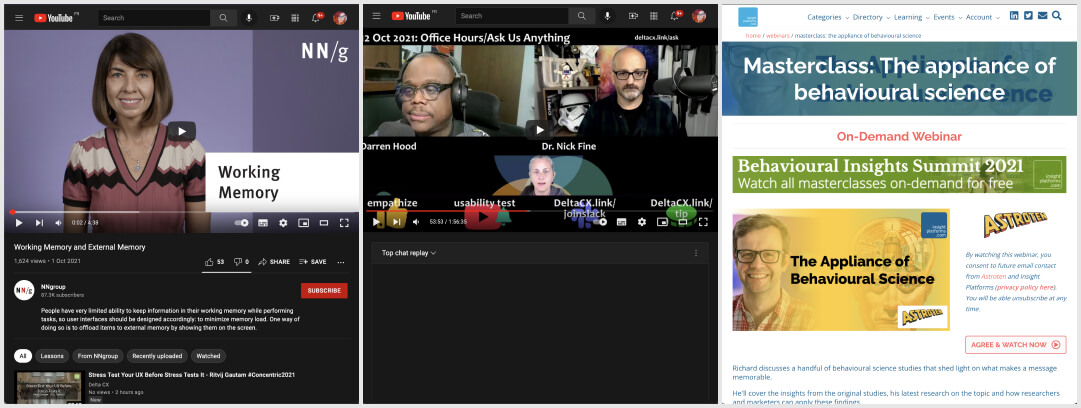Open LinkedIn icon on Insight Platforms header
Viewport: 1081px width, 408px height.
pyautogui.click(x=1014, y=16)
